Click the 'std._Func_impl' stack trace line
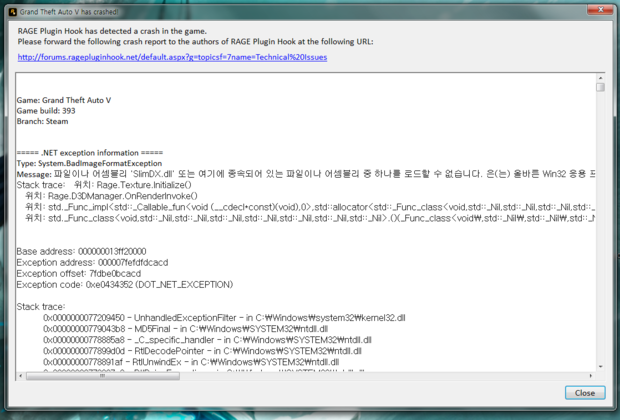Image resolution: width=620 pixels, height=420 pixels. tap(310, 207)
